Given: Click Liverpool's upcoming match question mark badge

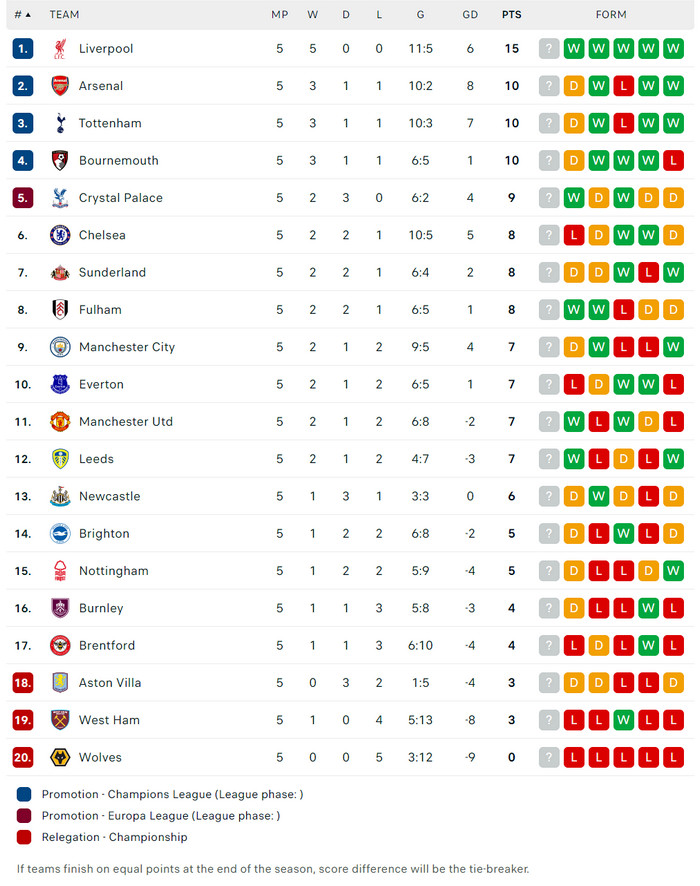Looking at the screenshot, I should (x=548, y=49).
